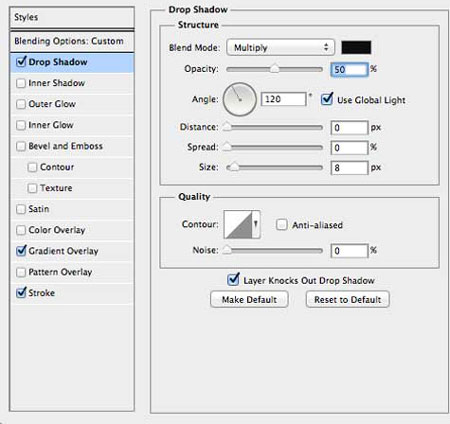Select the Pattern Overlay style label
Image resolution: width=450 pixels, height=424 pixels.
click(x=60, y=272)
